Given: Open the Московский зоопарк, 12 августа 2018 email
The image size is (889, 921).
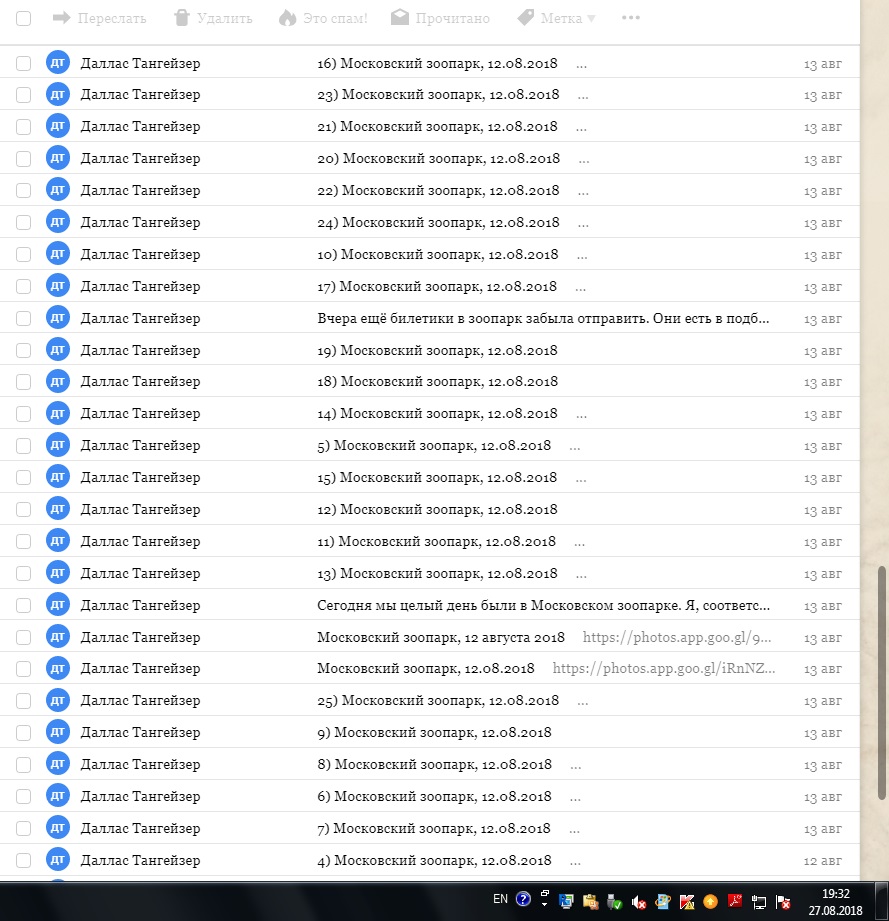Looking at the screenshot, I should pyautogui.click(x=441, y=637).
